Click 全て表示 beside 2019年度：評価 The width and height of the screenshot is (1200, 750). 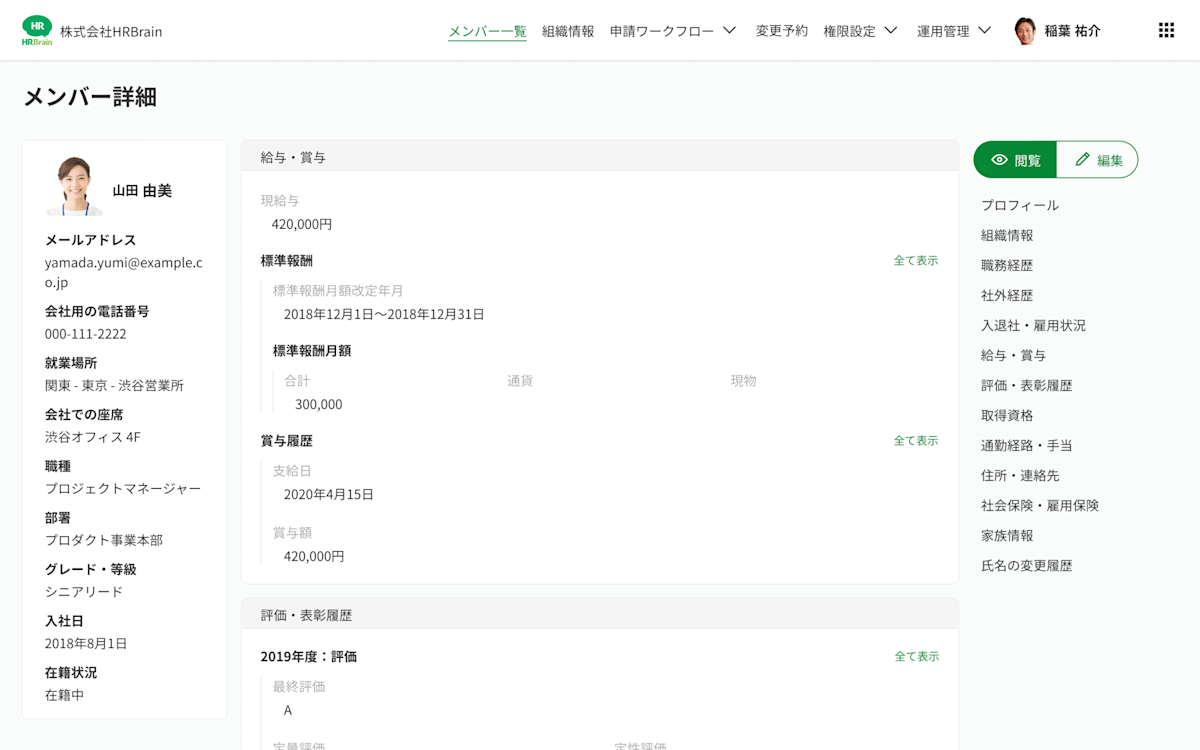[916, 656]
